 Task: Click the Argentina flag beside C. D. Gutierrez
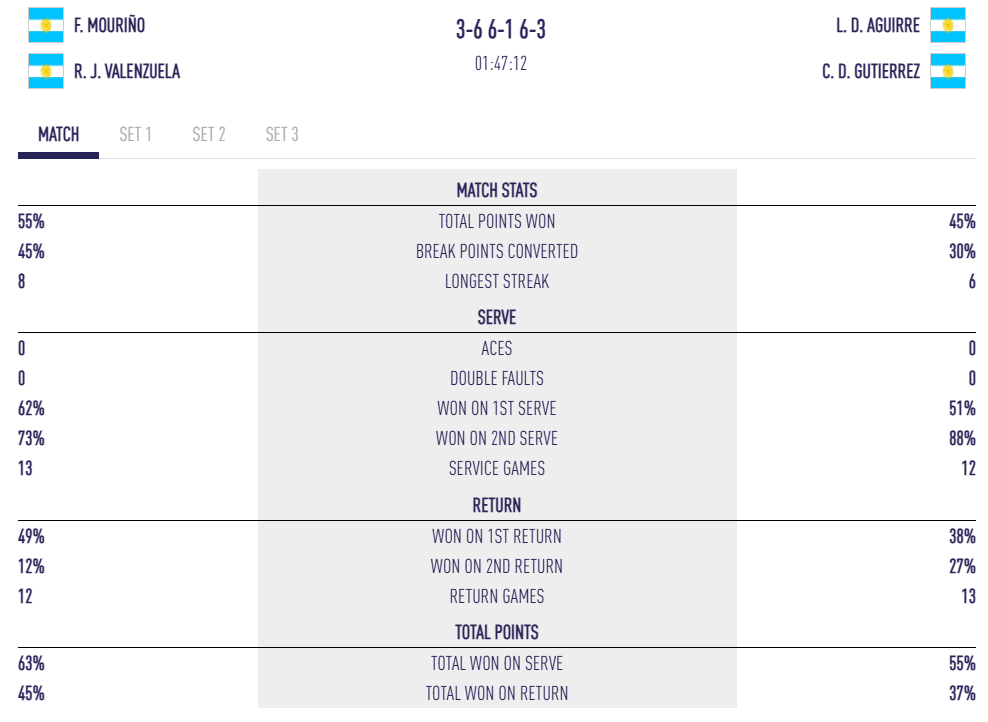click(x=947, y=71)
